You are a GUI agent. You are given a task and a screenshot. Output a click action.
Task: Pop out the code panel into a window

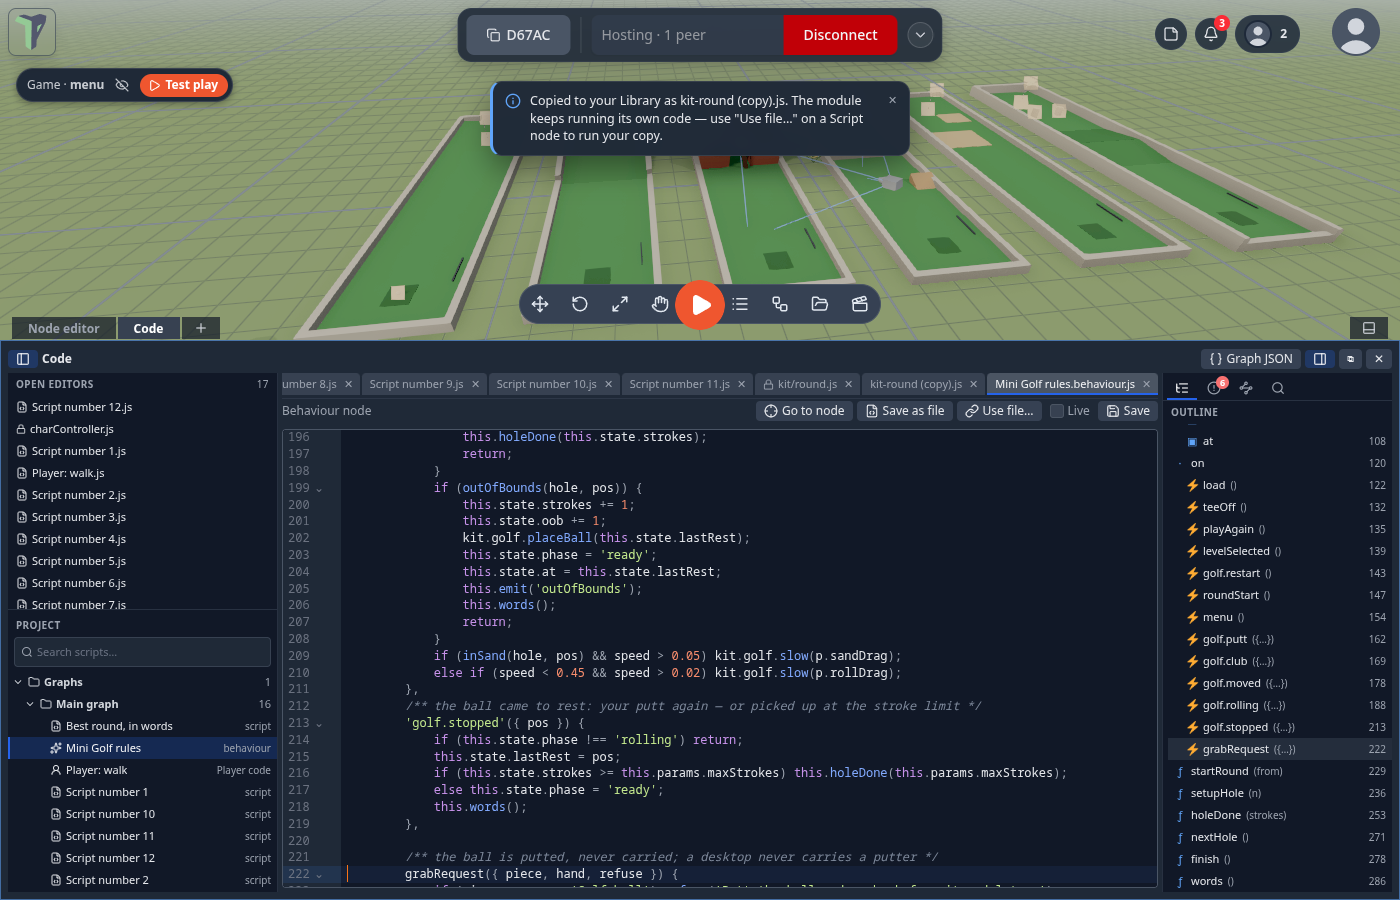1351,359
